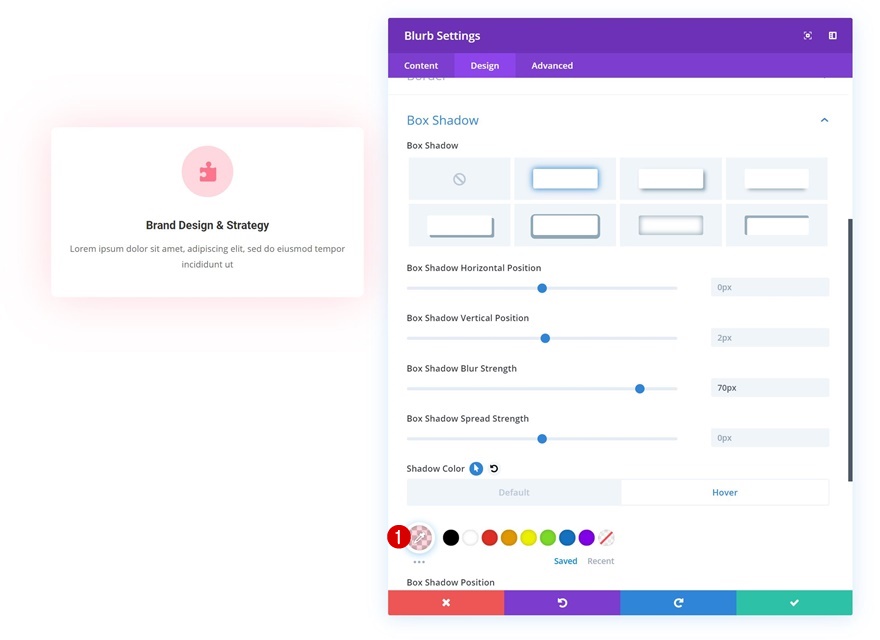Pick the purple color swatch

586,538
